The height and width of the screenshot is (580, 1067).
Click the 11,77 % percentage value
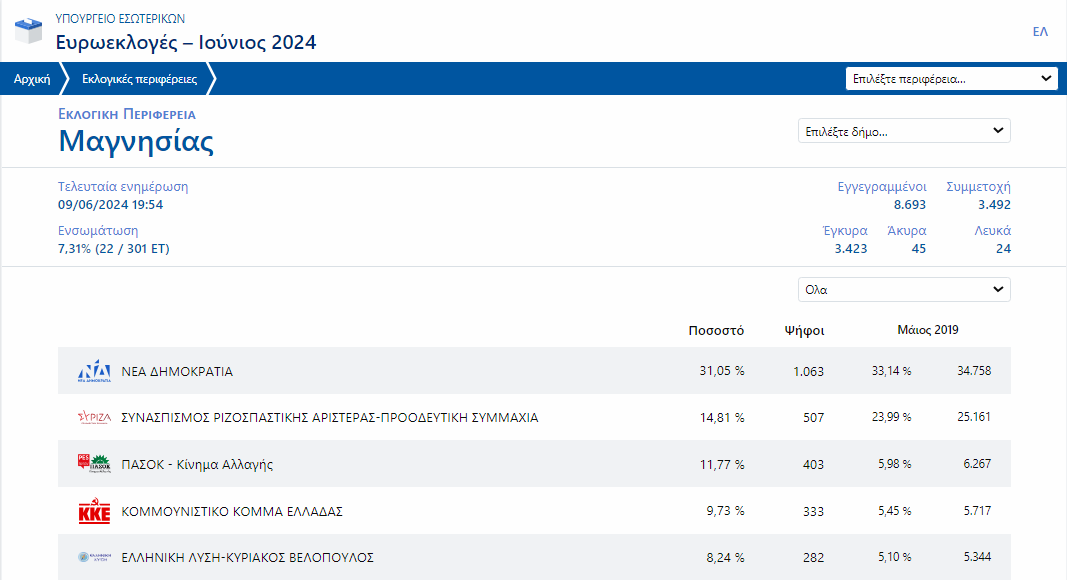coord(722,464)
